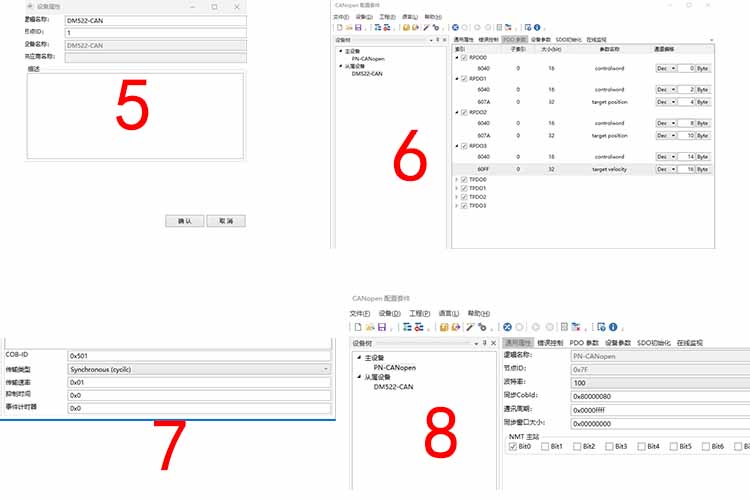The image size is (750, 500).
Task: Switch to PDO 参数 tab in PN-CANopen properties window
Action: pyautogui.click(x=584, y=343)
